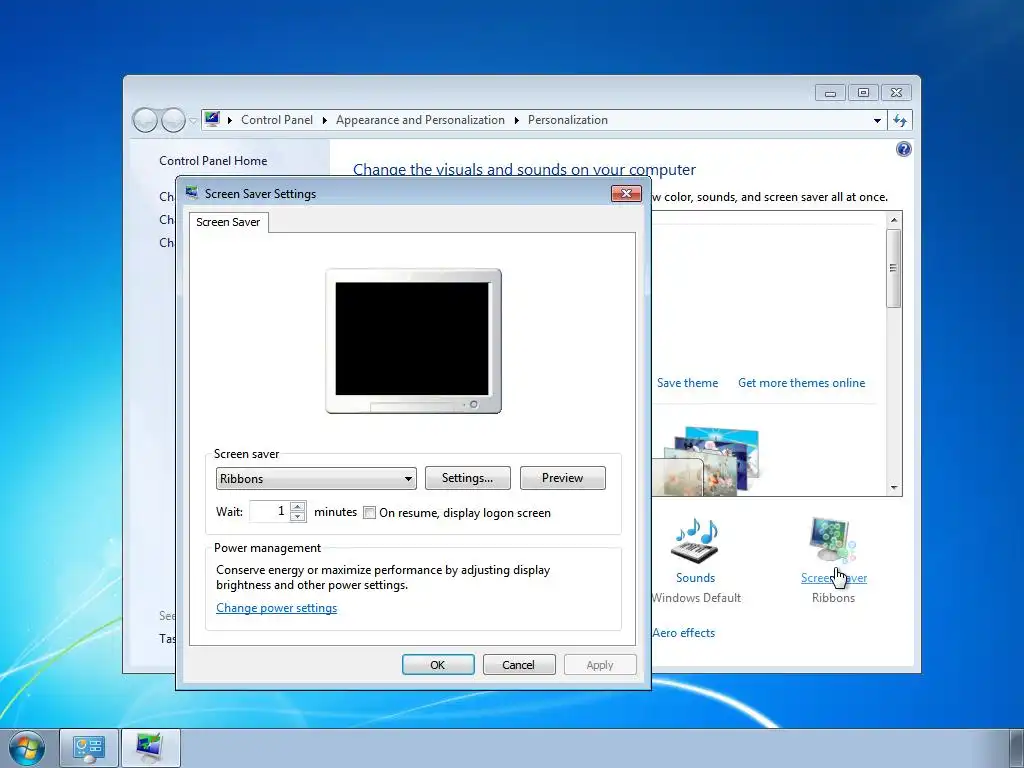Open the Ribbons screen saver dropdown
The image size is (1024, 768).
click(316, 479)
